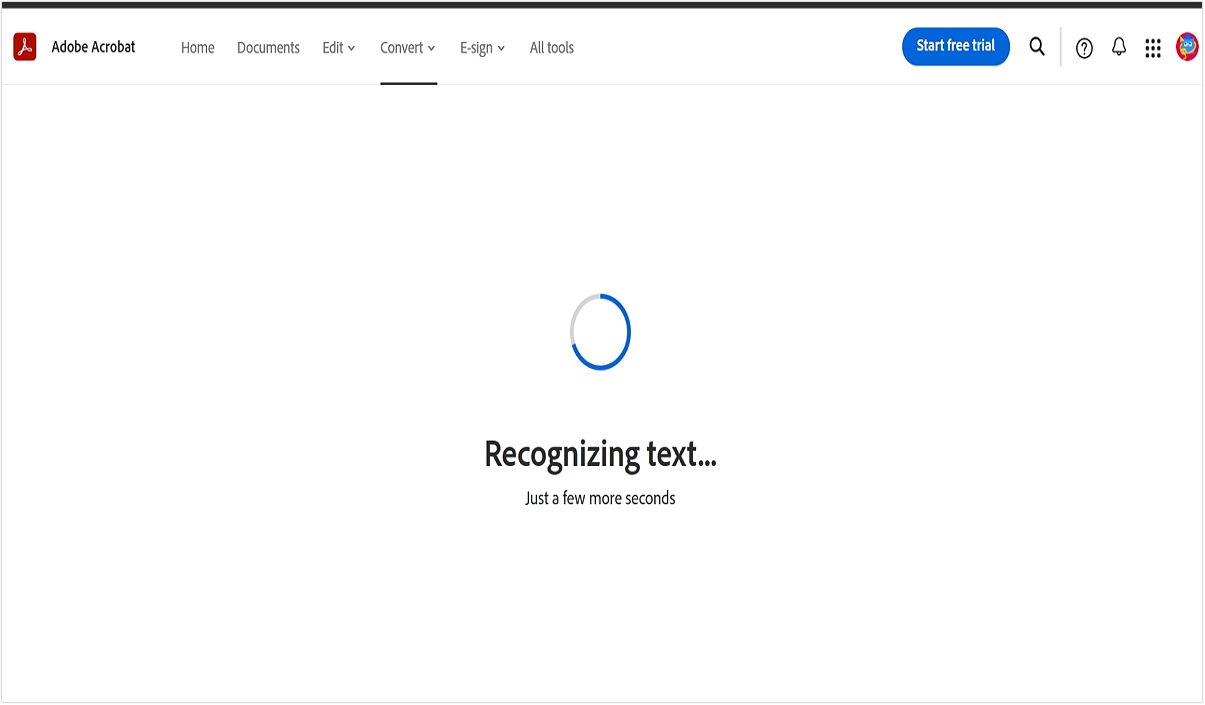1205x705 pixels.
Task: Open search using the magnifying glass icon
Action: click(1037, 46)
